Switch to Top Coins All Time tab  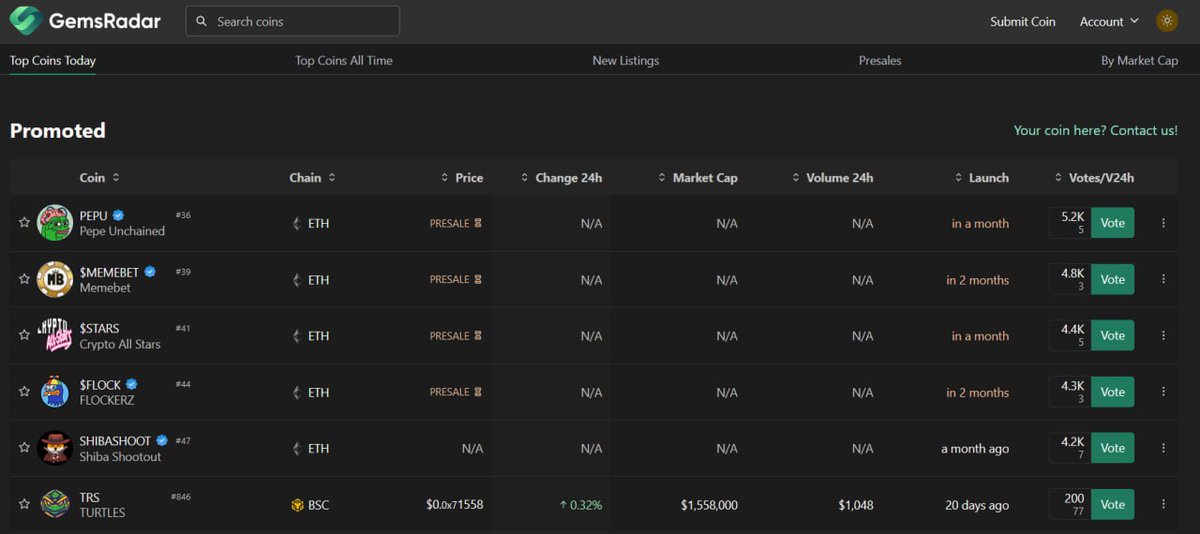pos(344,60)
